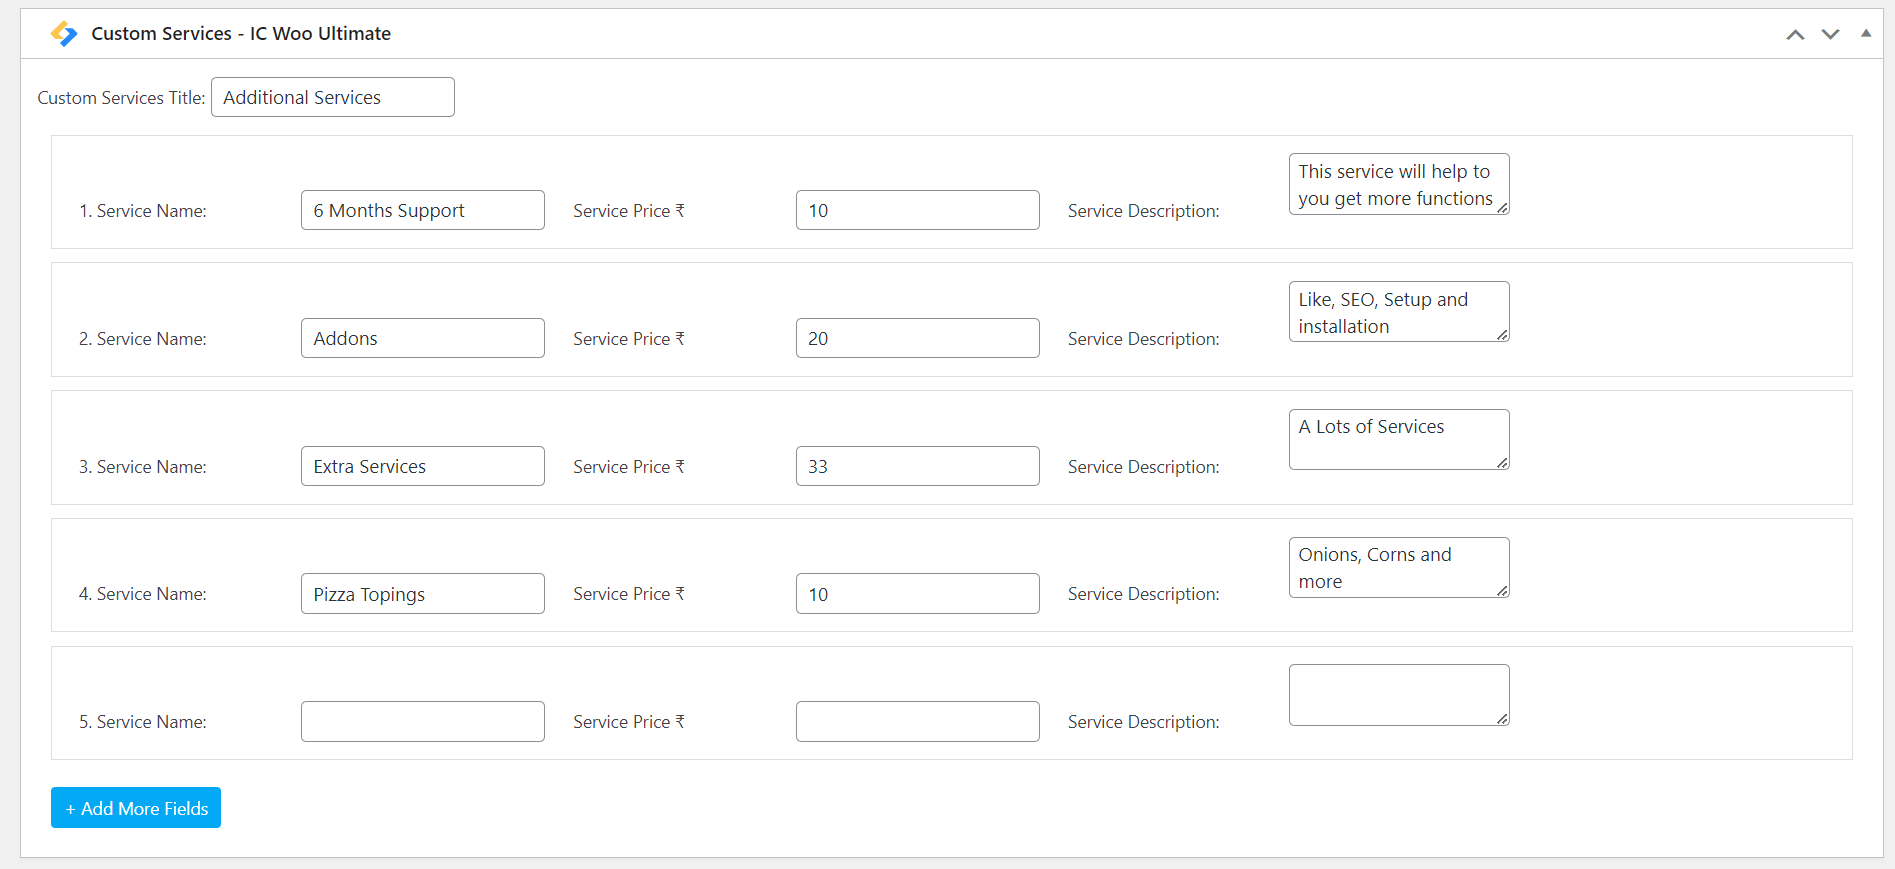This screenshot has height=869, width=1895.
Task: Click the resize handle of service 1 description
Action: tap(1502, 208)
